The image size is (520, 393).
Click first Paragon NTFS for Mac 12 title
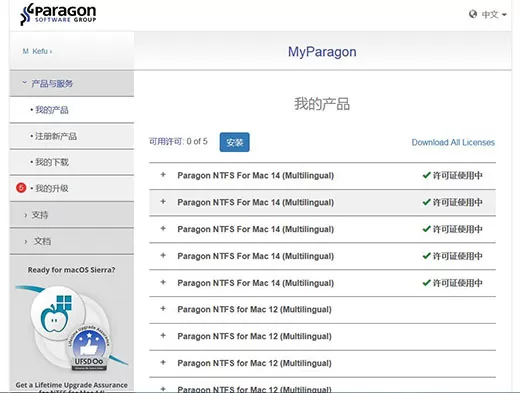(x=254, y=310)
